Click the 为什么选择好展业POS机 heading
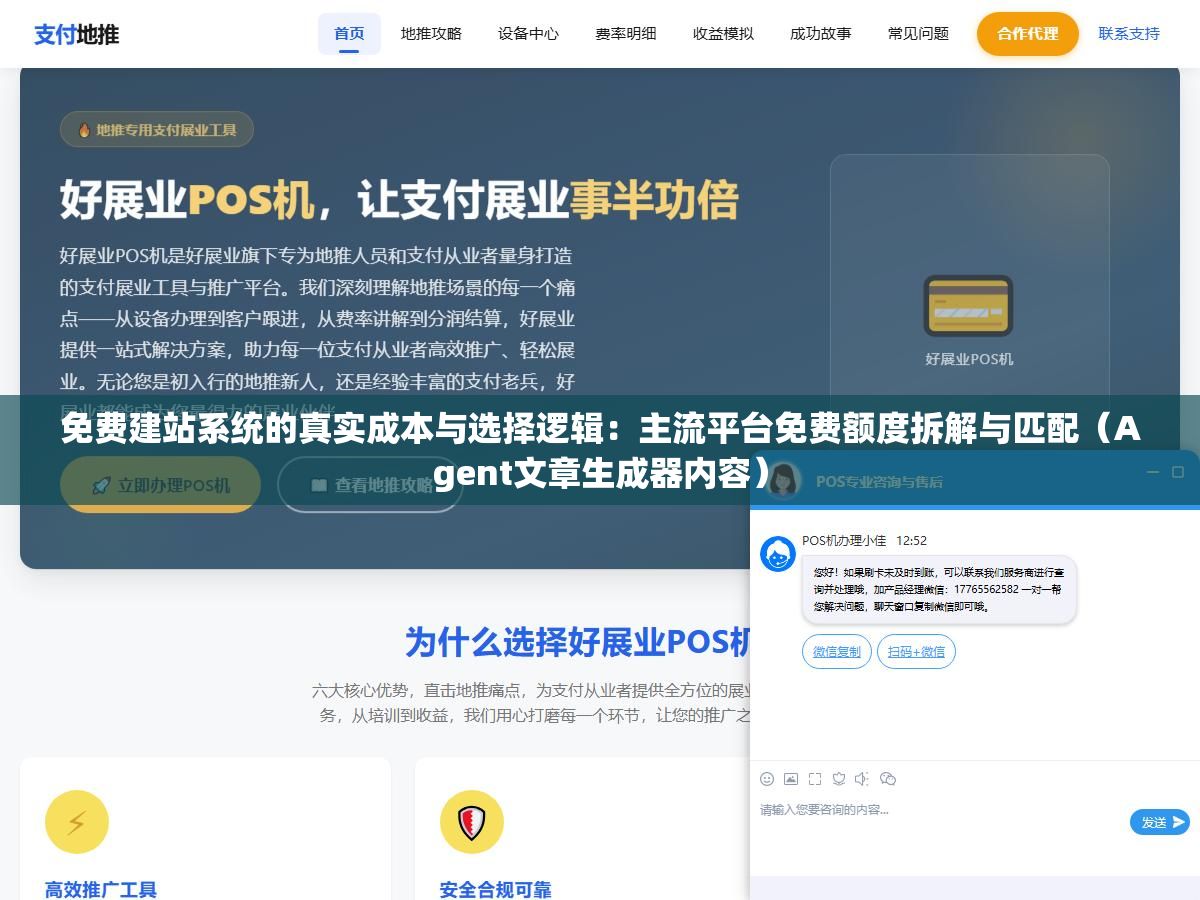Image resolution: width=1200 pixels, height=900 pixels. 578,642
